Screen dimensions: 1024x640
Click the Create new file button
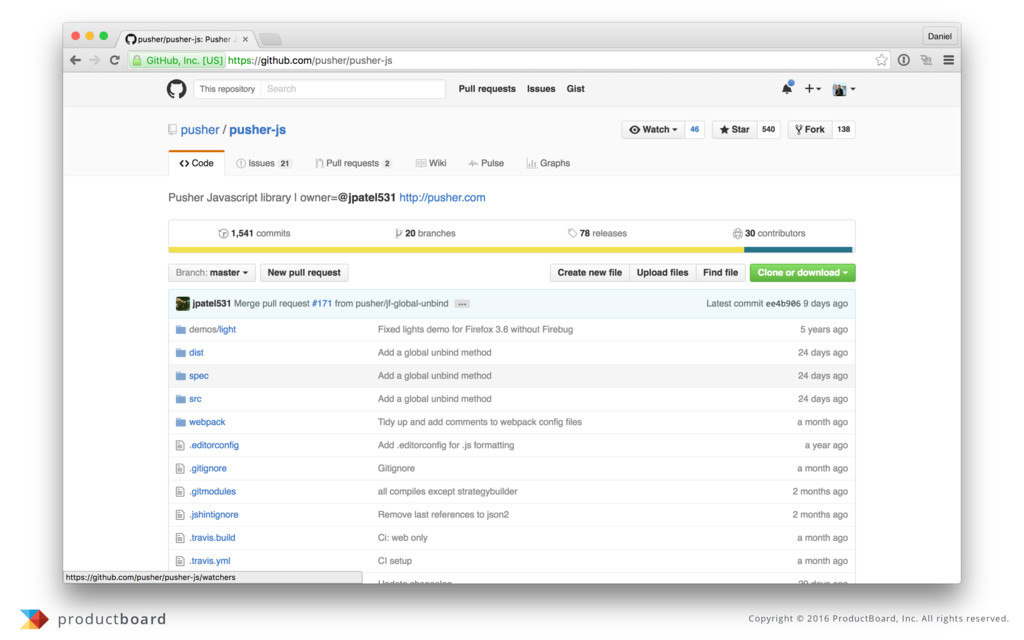(590, 273)
